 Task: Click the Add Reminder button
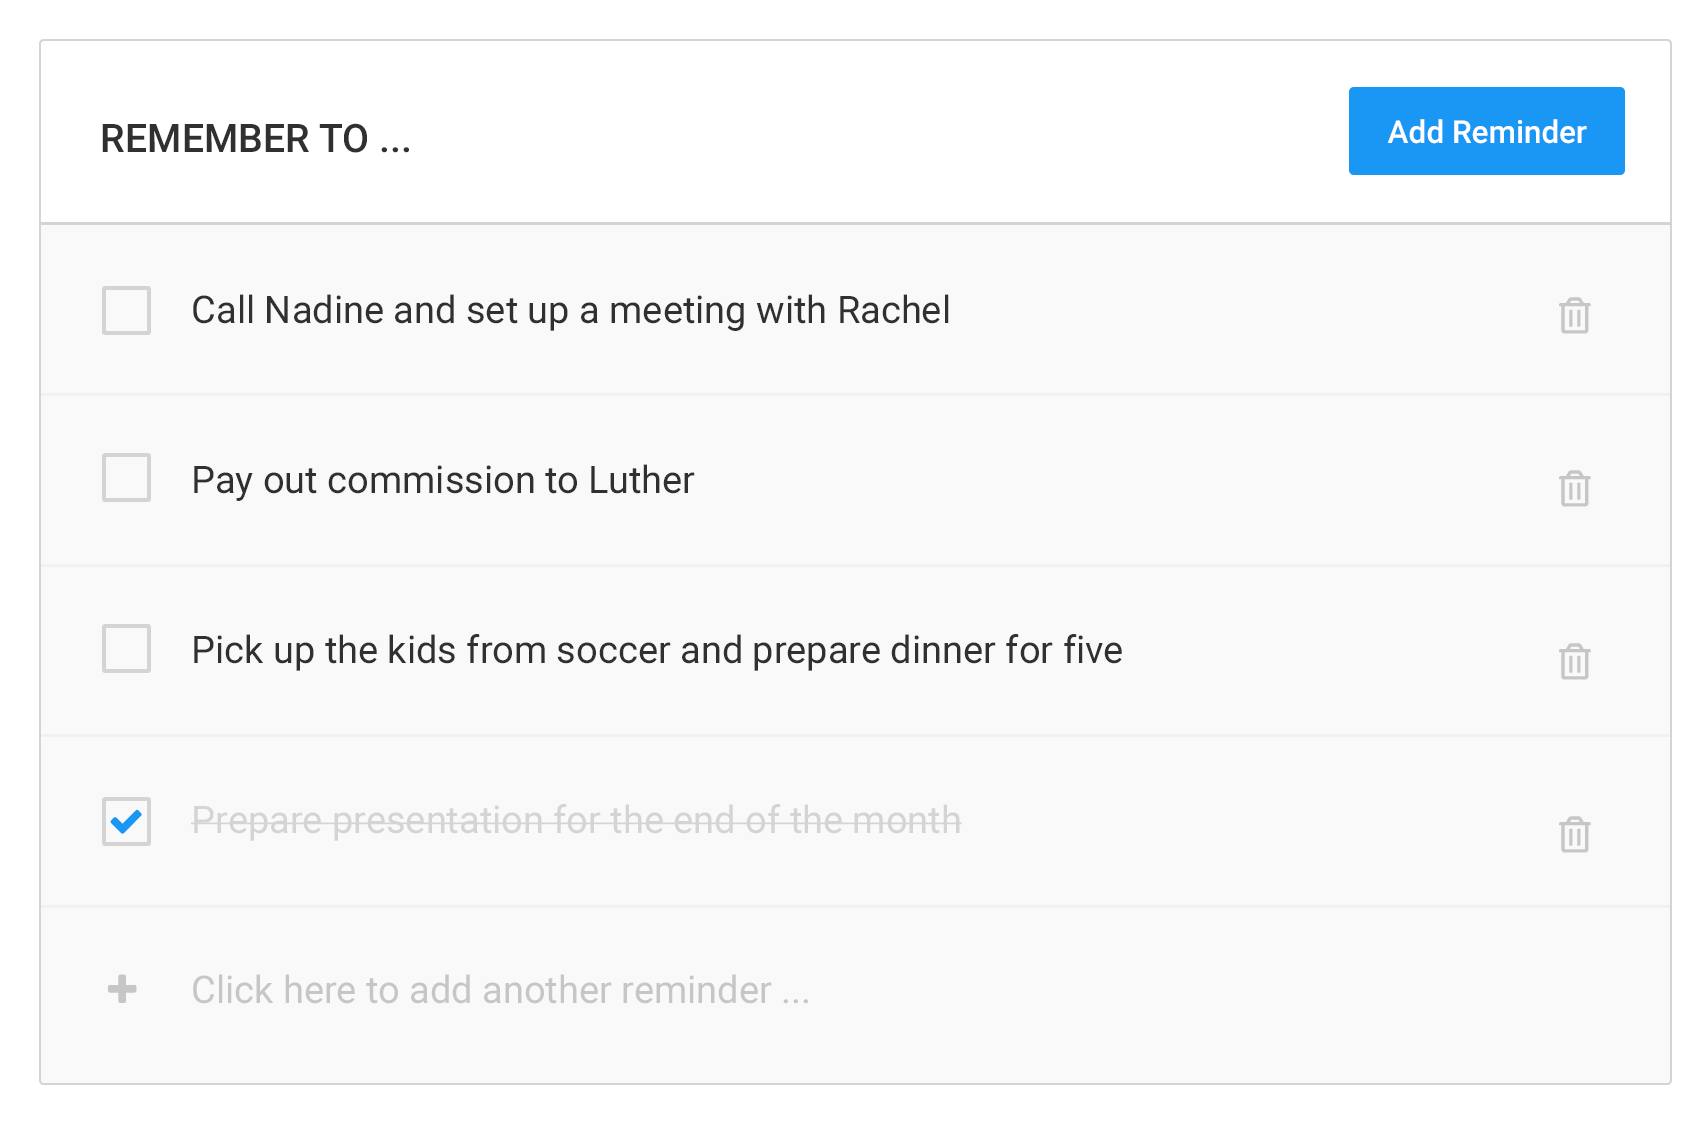pos(1486,131)
